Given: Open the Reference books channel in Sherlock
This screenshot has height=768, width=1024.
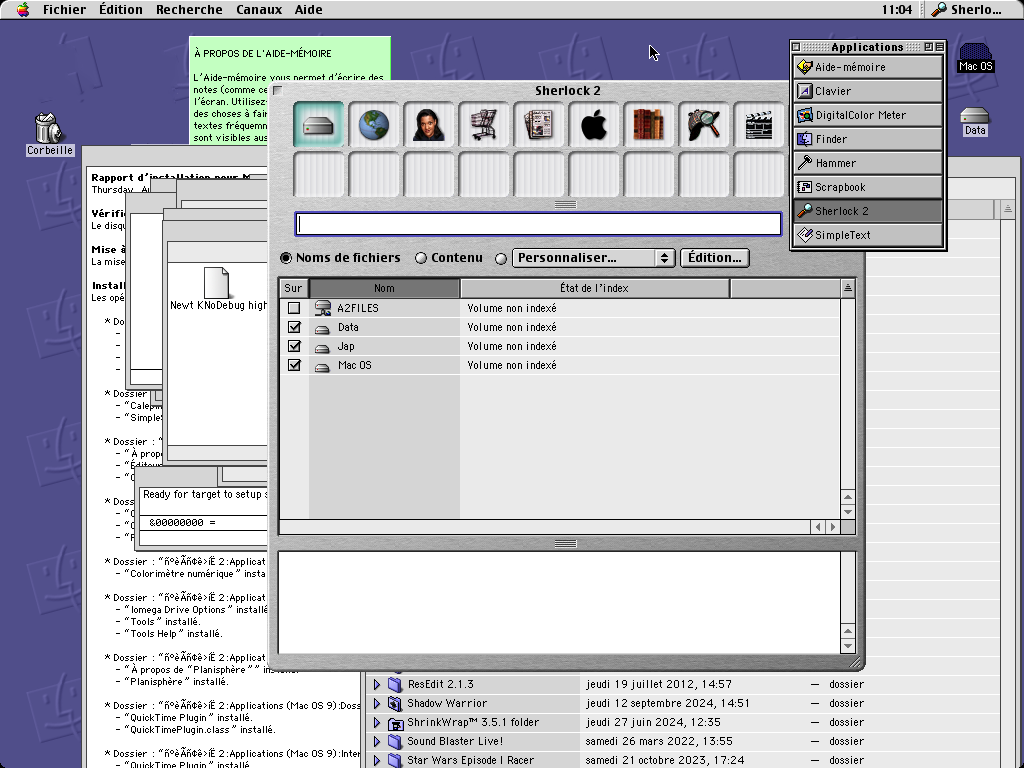Looking at the screenshot, I should point(648,124).
